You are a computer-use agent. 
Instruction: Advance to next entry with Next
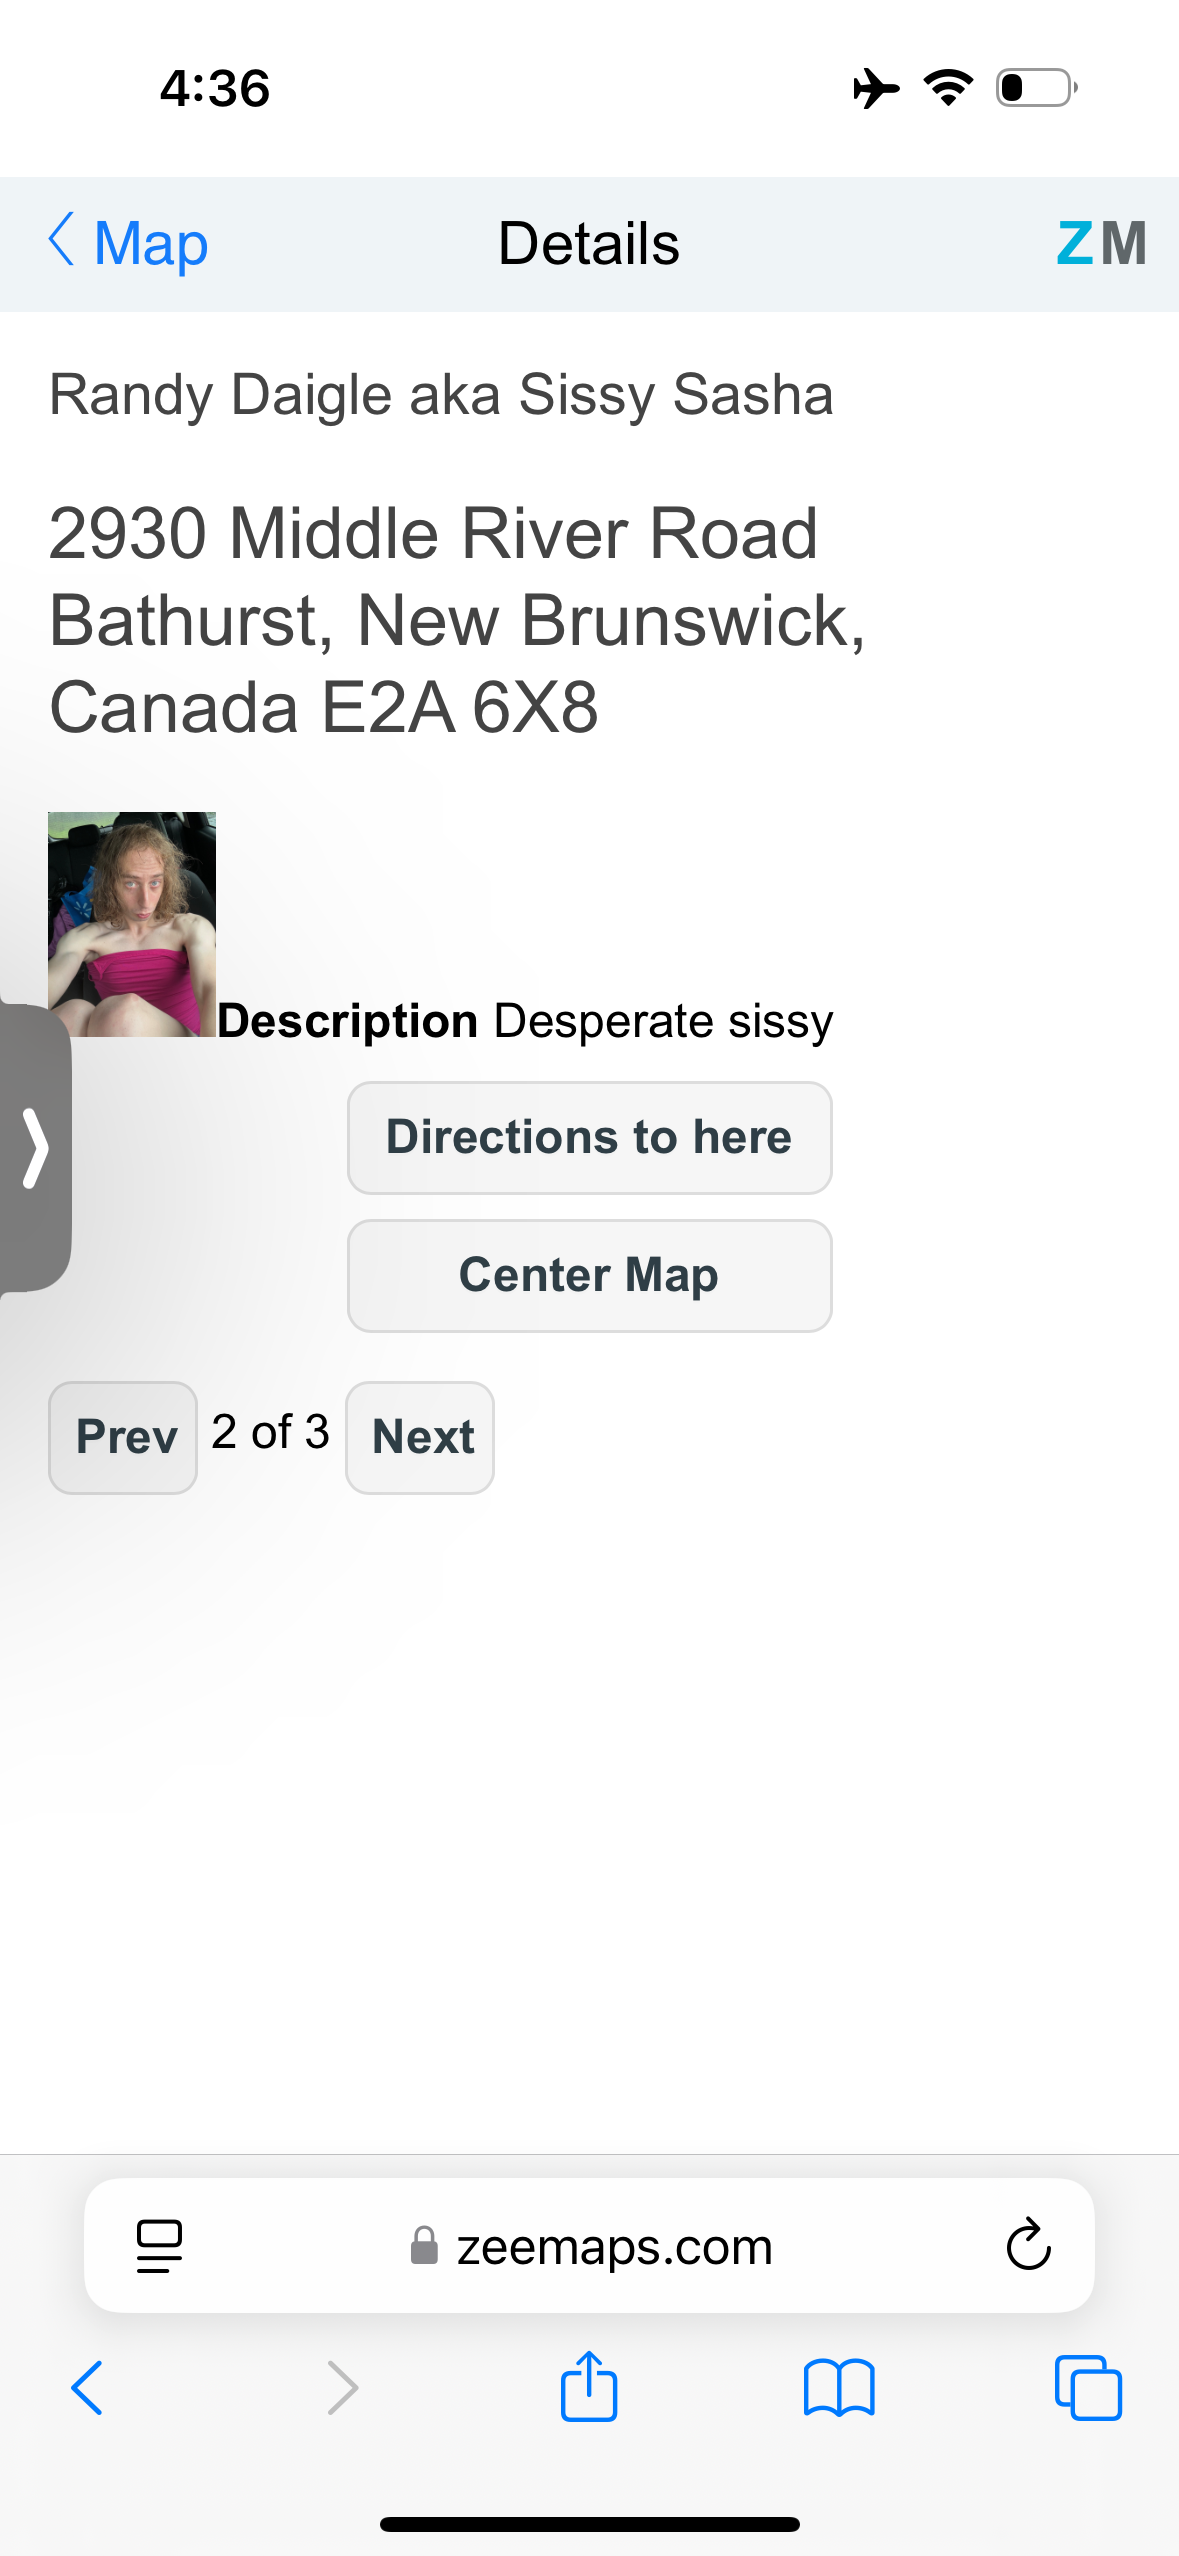pos(421,1437)
